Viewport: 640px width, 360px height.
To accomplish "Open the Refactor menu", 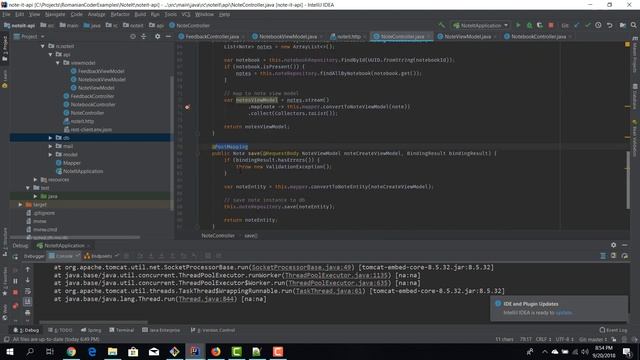I will [x=120, y=14].
